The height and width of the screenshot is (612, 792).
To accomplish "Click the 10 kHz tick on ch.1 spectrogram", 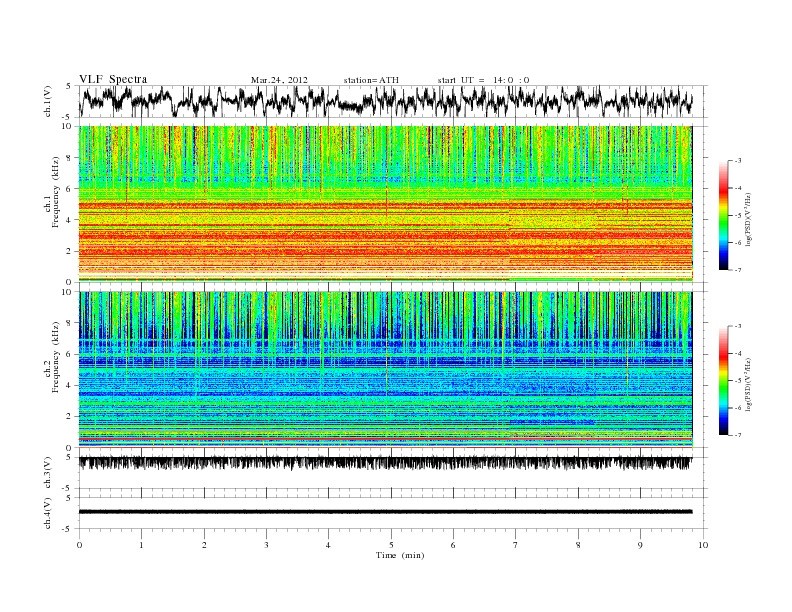I will coord(67,126).
